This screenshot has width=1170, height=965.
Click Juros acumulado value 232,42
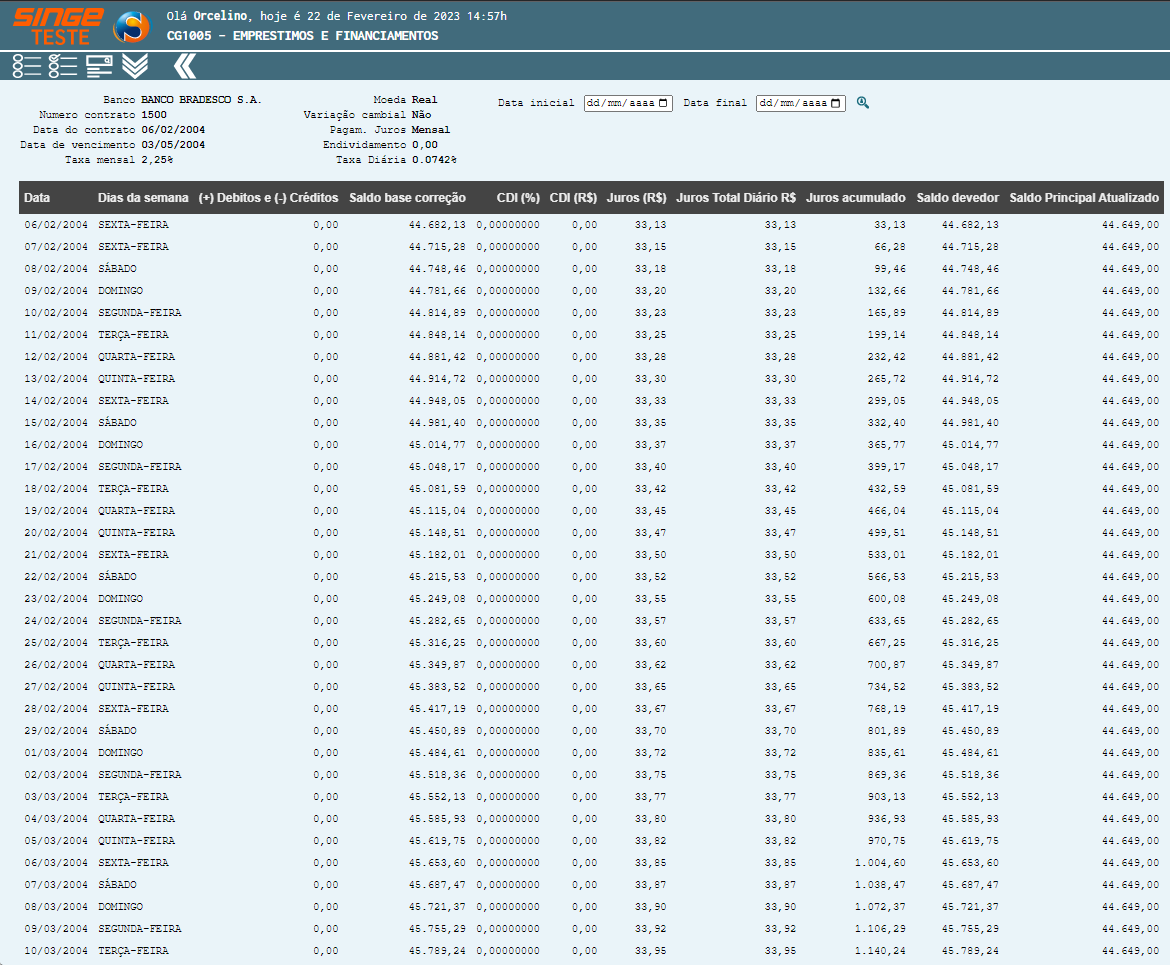click(x=886, y=357)
